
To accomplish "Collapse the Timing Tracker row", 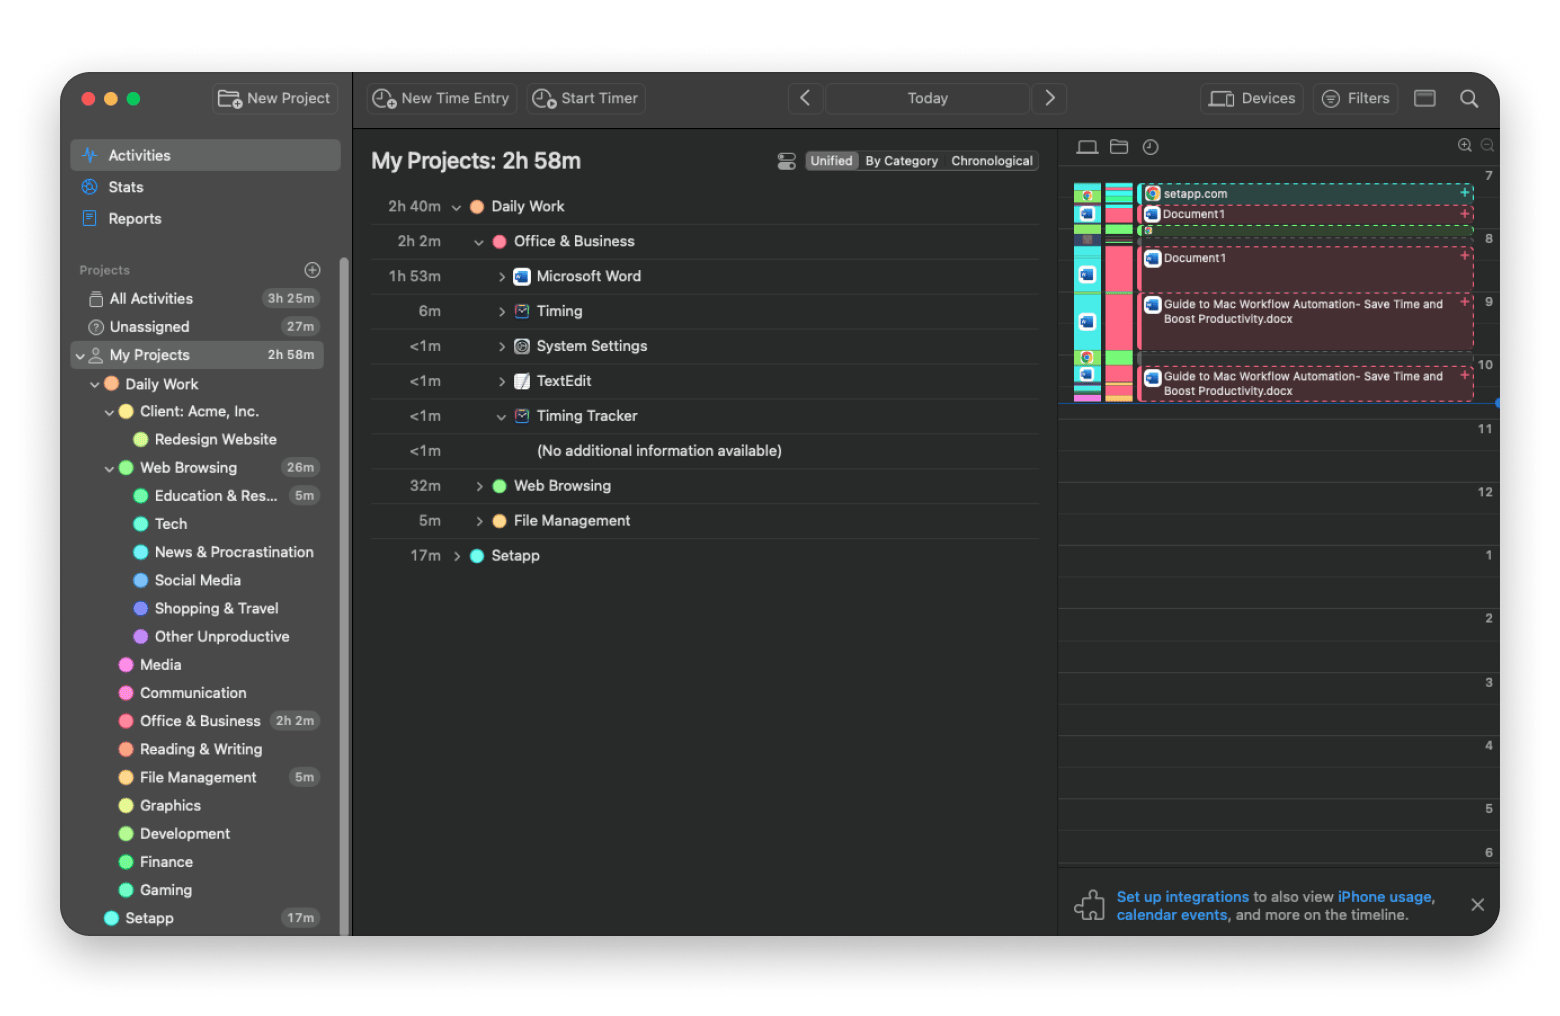I will [x=501, y=417].
